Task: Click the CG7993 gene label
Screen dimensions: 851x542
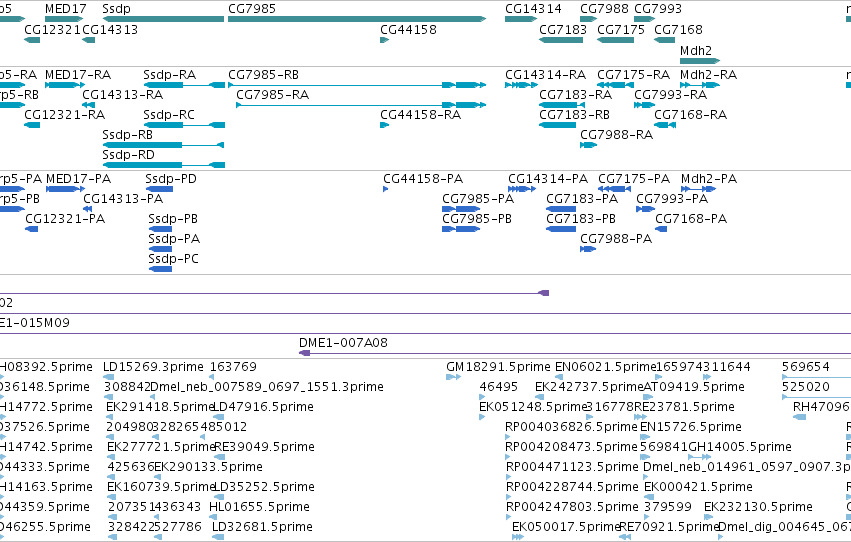Action: tap(658, 9)
